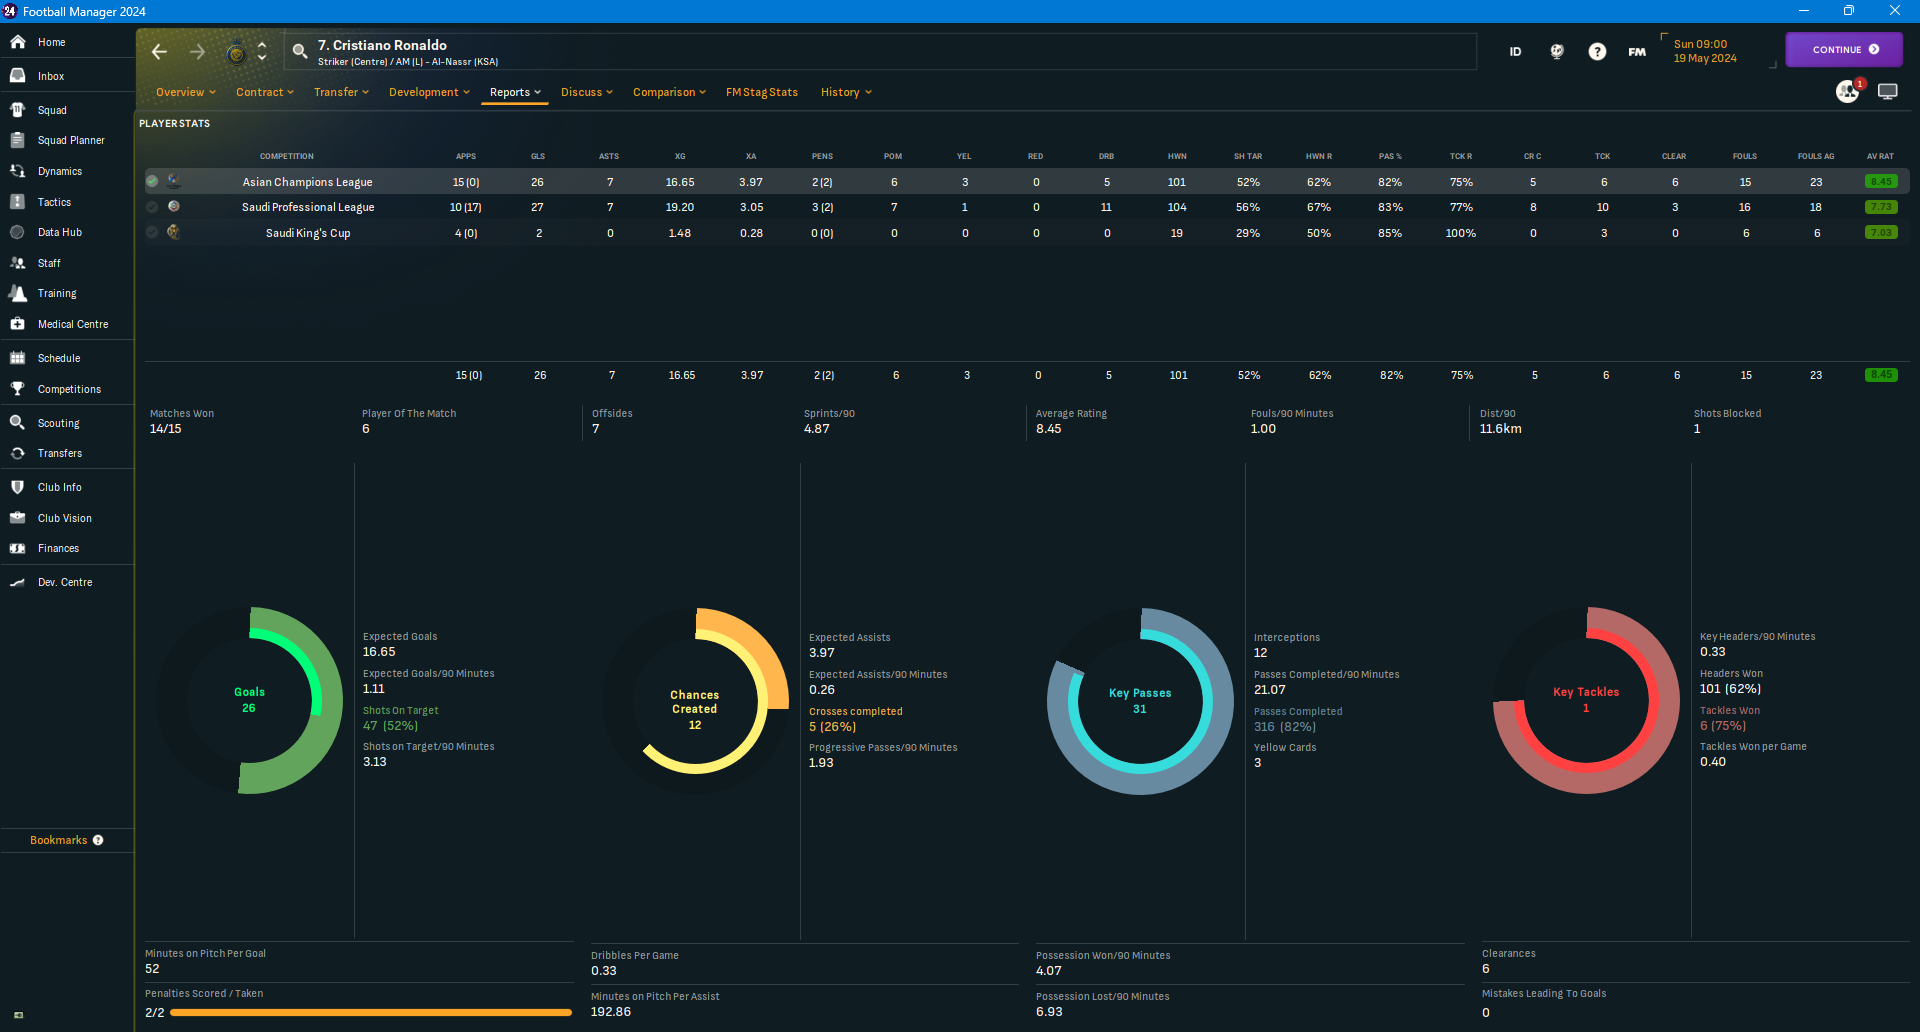The width and height of the screenshot is (1920, 1032).
Task: Expand the Comparison dropdown menu
Action: [669, 92]
